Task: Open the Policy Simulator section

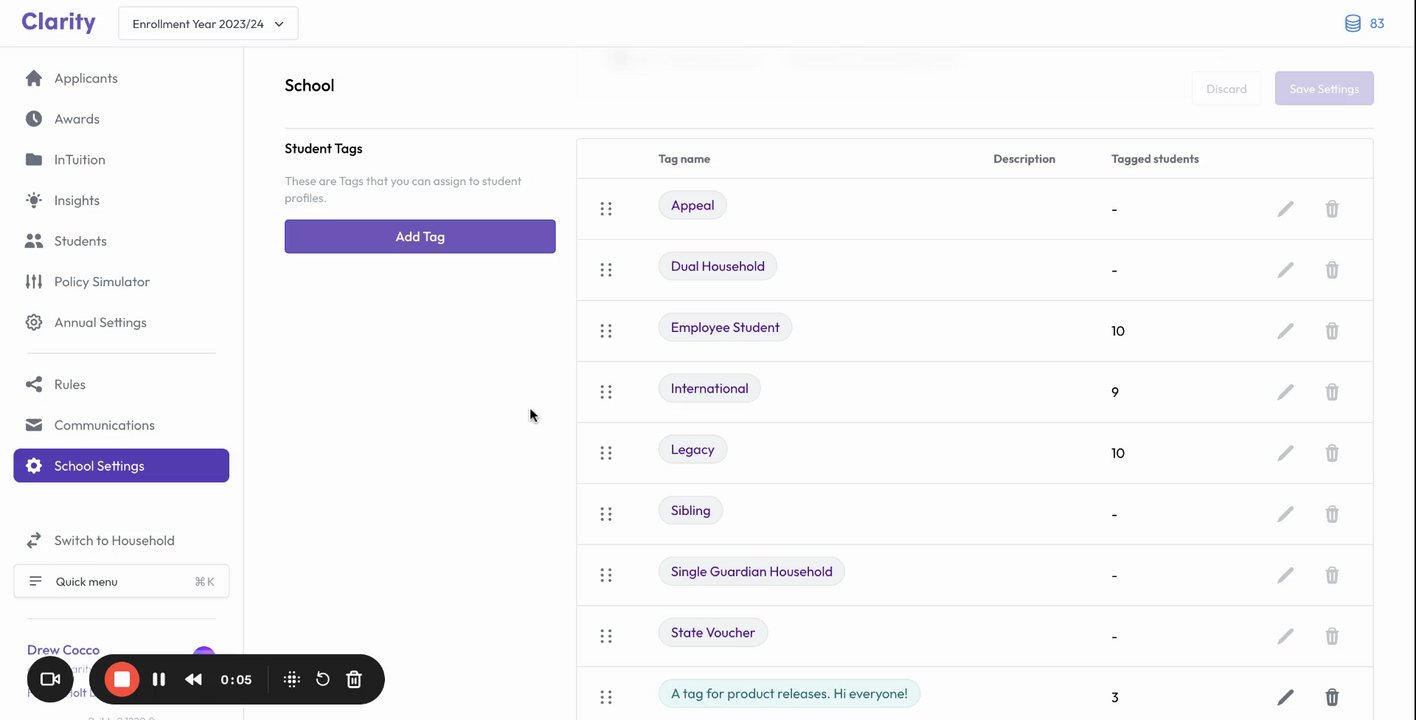Action: (x=101, y=282)
